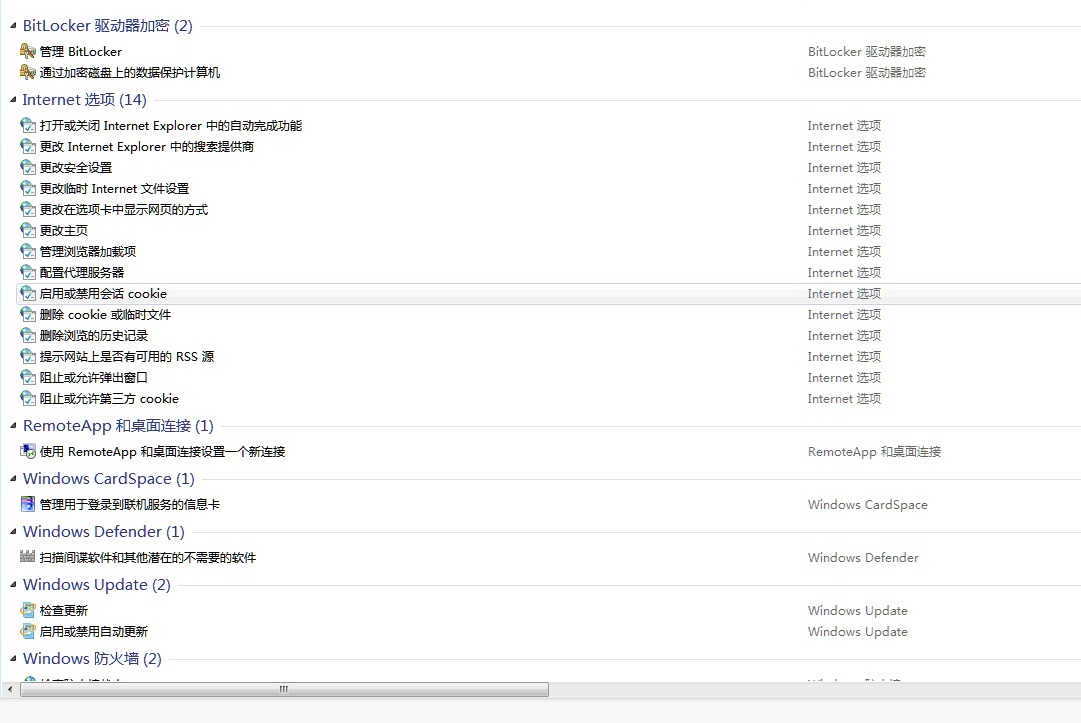Open the 配置代理服务器 link
Viewport: 1081px width, 723px height.
tap(82, 273)
